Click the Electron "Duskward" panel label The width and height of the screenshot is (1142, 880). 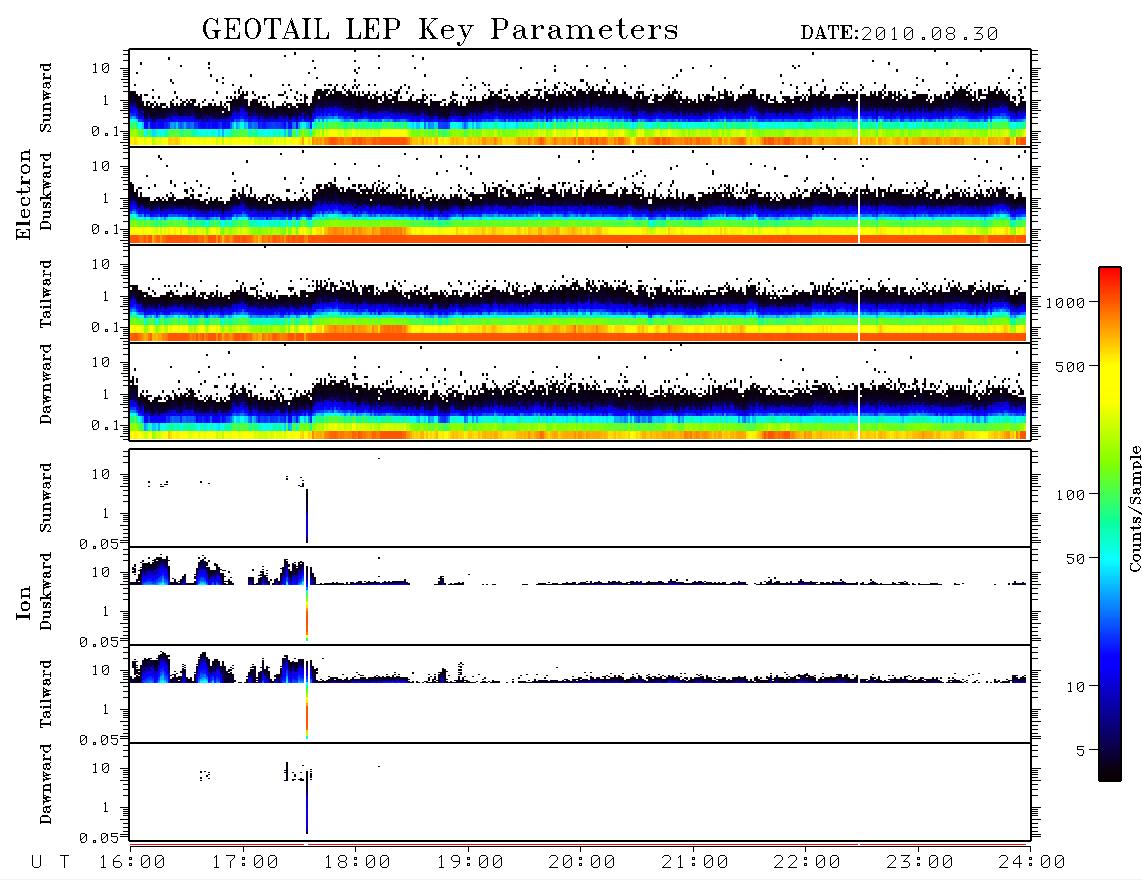click(x=46, y=191)
